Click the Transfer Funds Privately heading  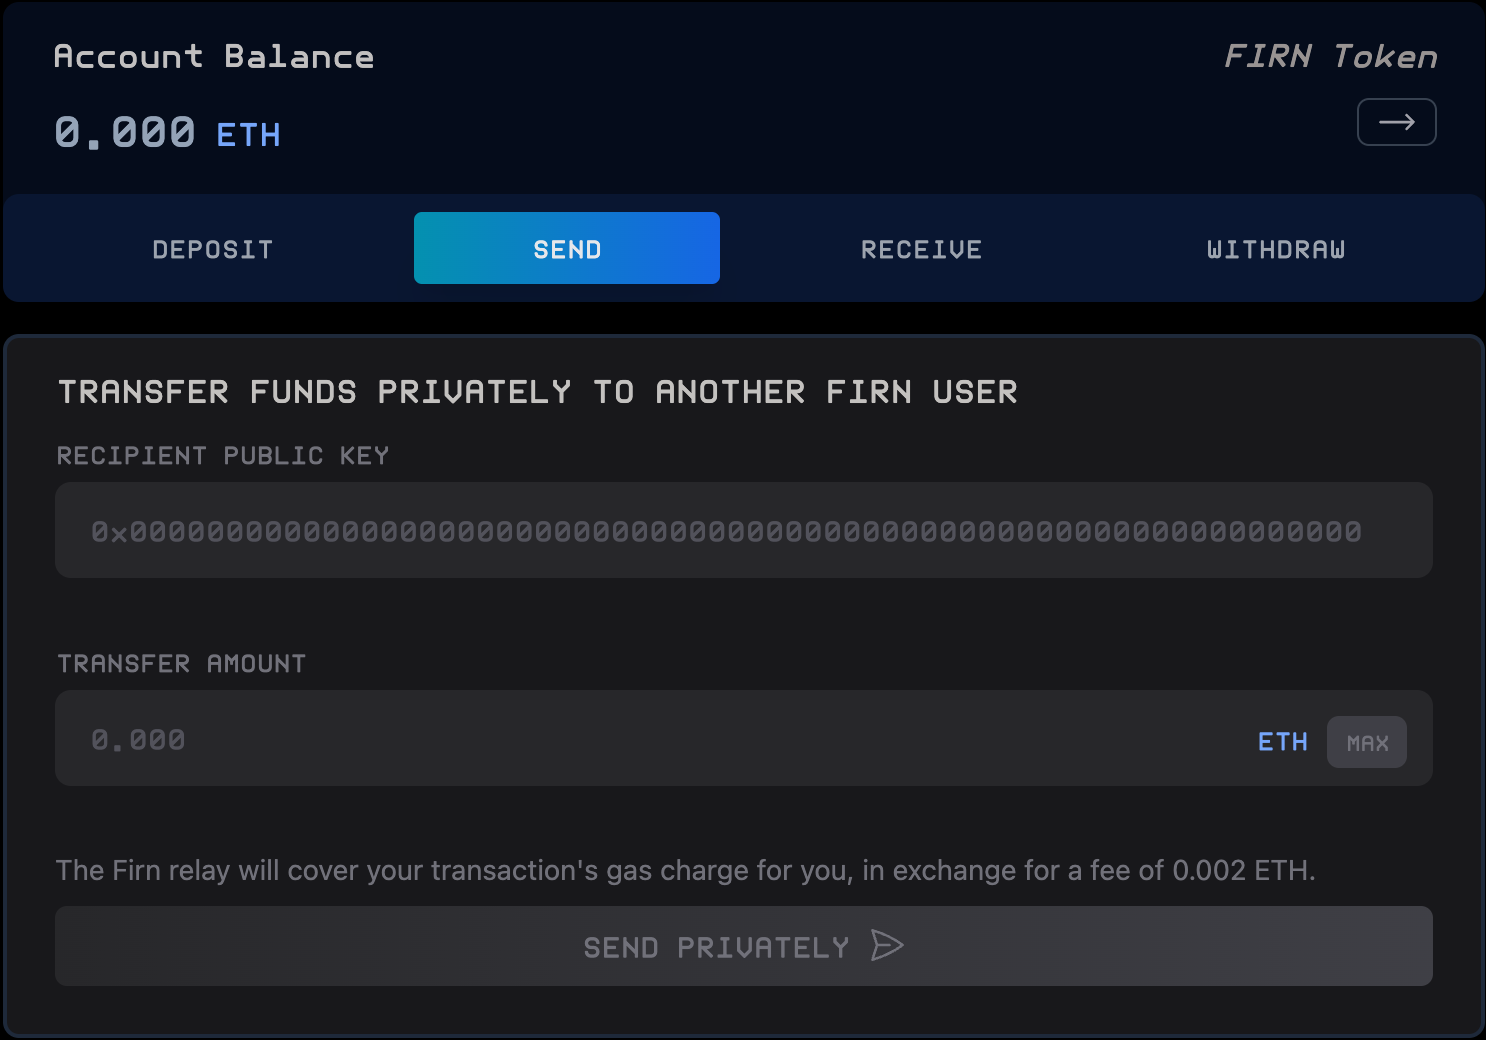[x=537, y=392]
